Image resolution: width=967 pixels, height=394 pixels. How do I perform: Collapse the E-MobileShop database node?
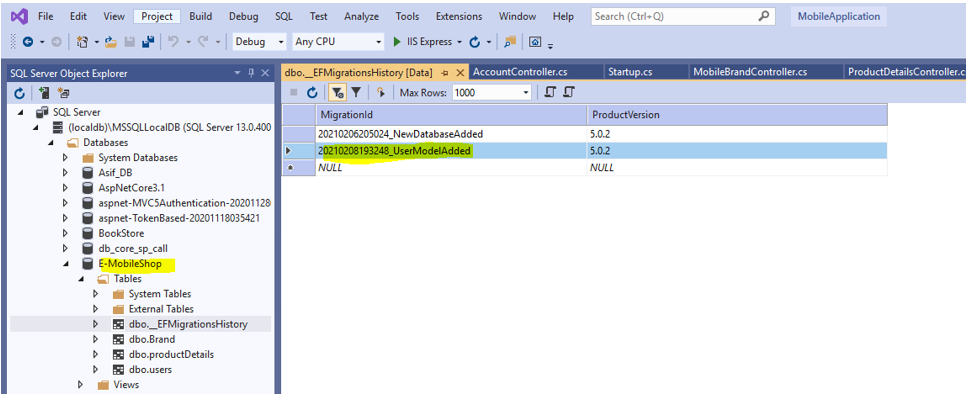[x=66, y=264]
